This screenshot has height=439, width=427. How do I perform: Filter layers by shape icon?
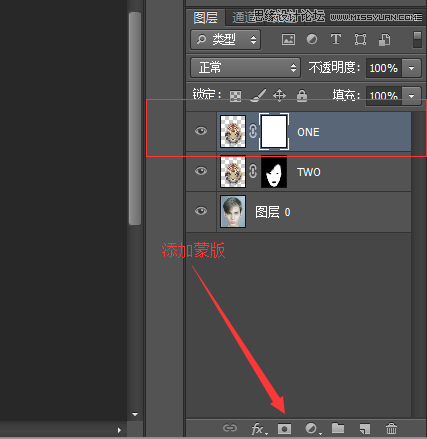[360, 40]
